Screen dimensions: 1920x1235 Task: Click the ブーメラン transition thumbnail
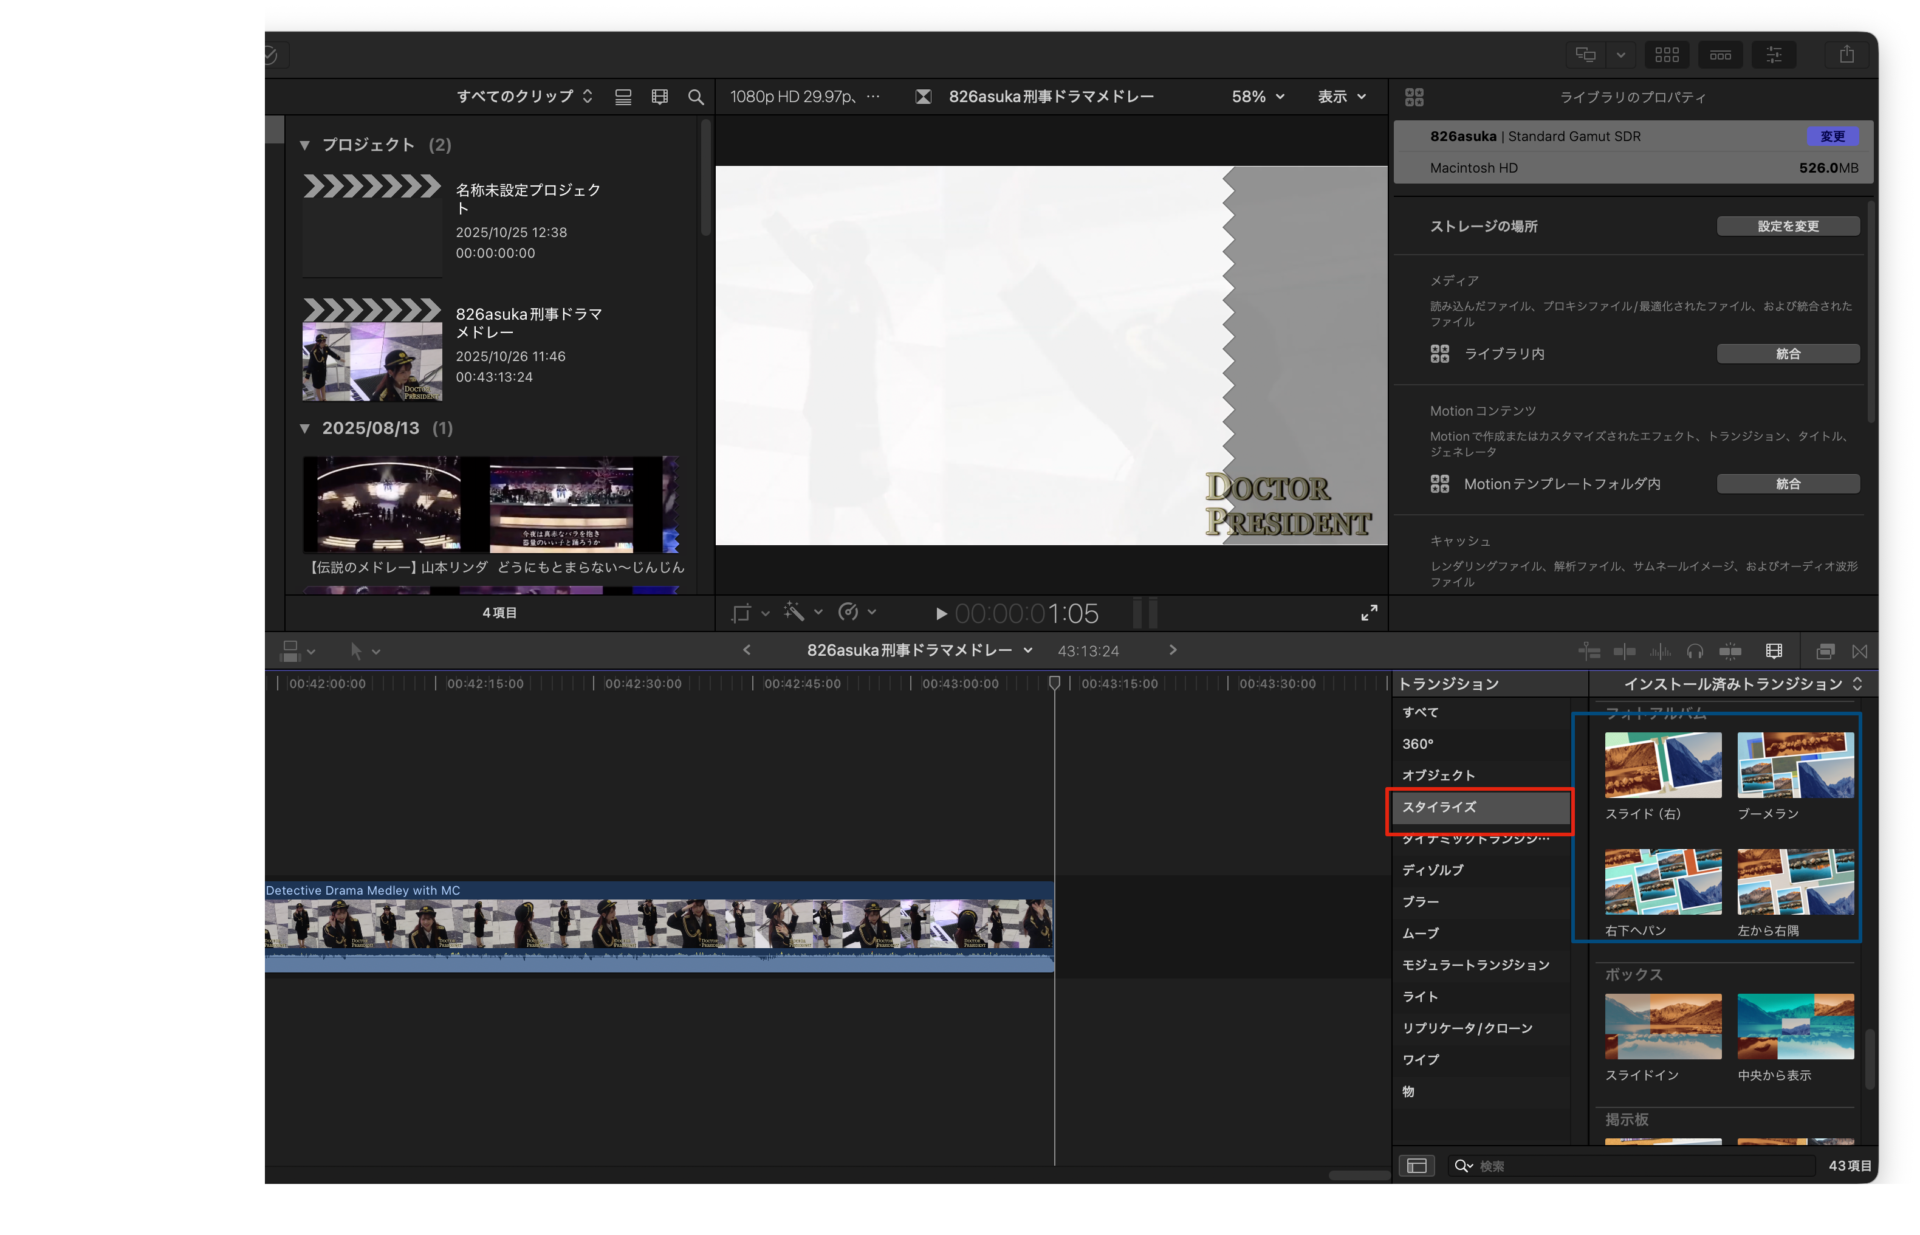click(1795, 765)
